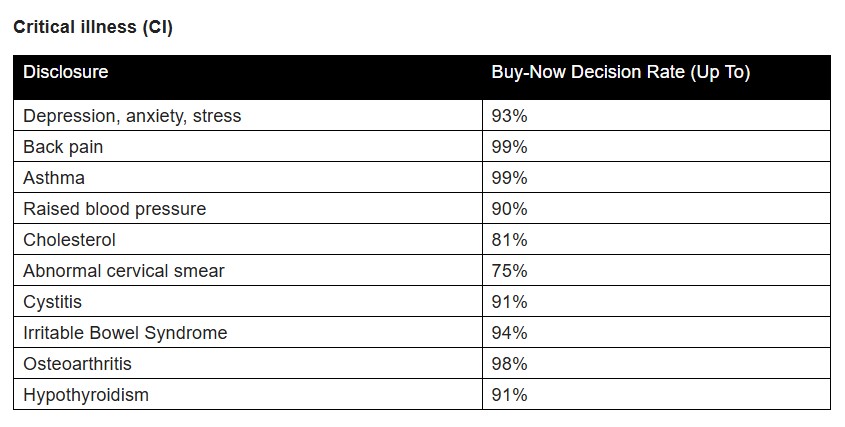The image size is (845, 427).
Task: Click the Raised blood pressure cell
Action: [x=114, y=209]
